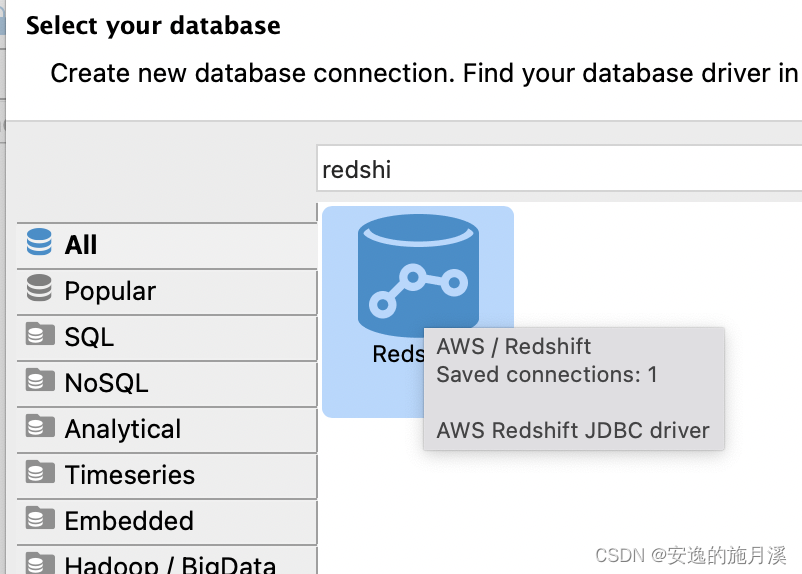
Task: Click the All category stacked-disks icon
Action: click(x=39, y=243)
